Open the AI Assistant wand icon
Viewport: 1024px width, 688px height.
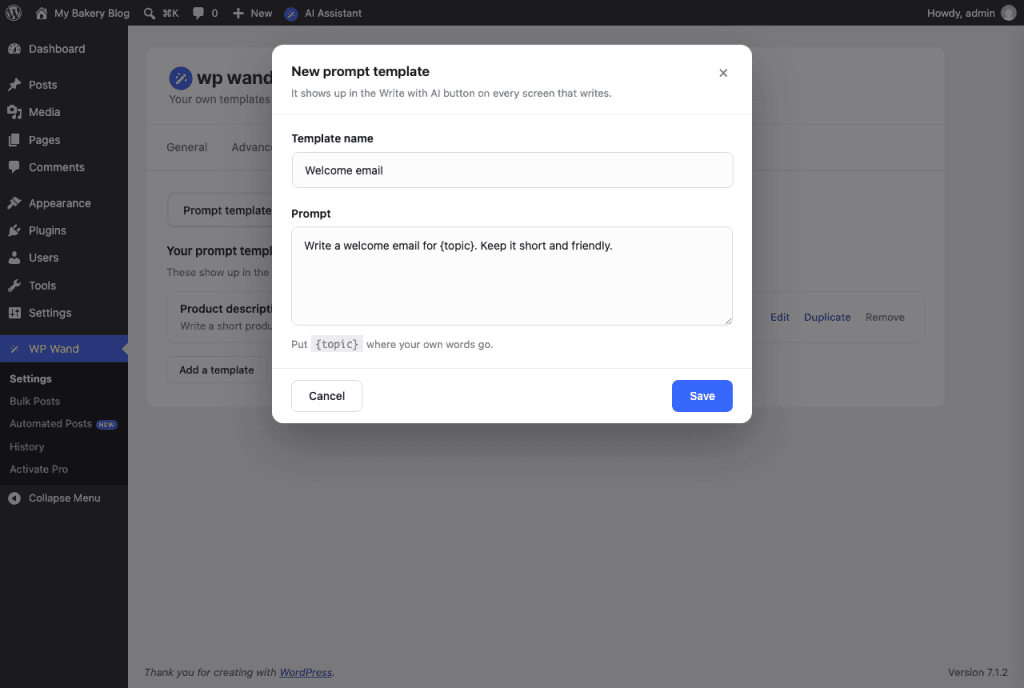pos(291,14)
